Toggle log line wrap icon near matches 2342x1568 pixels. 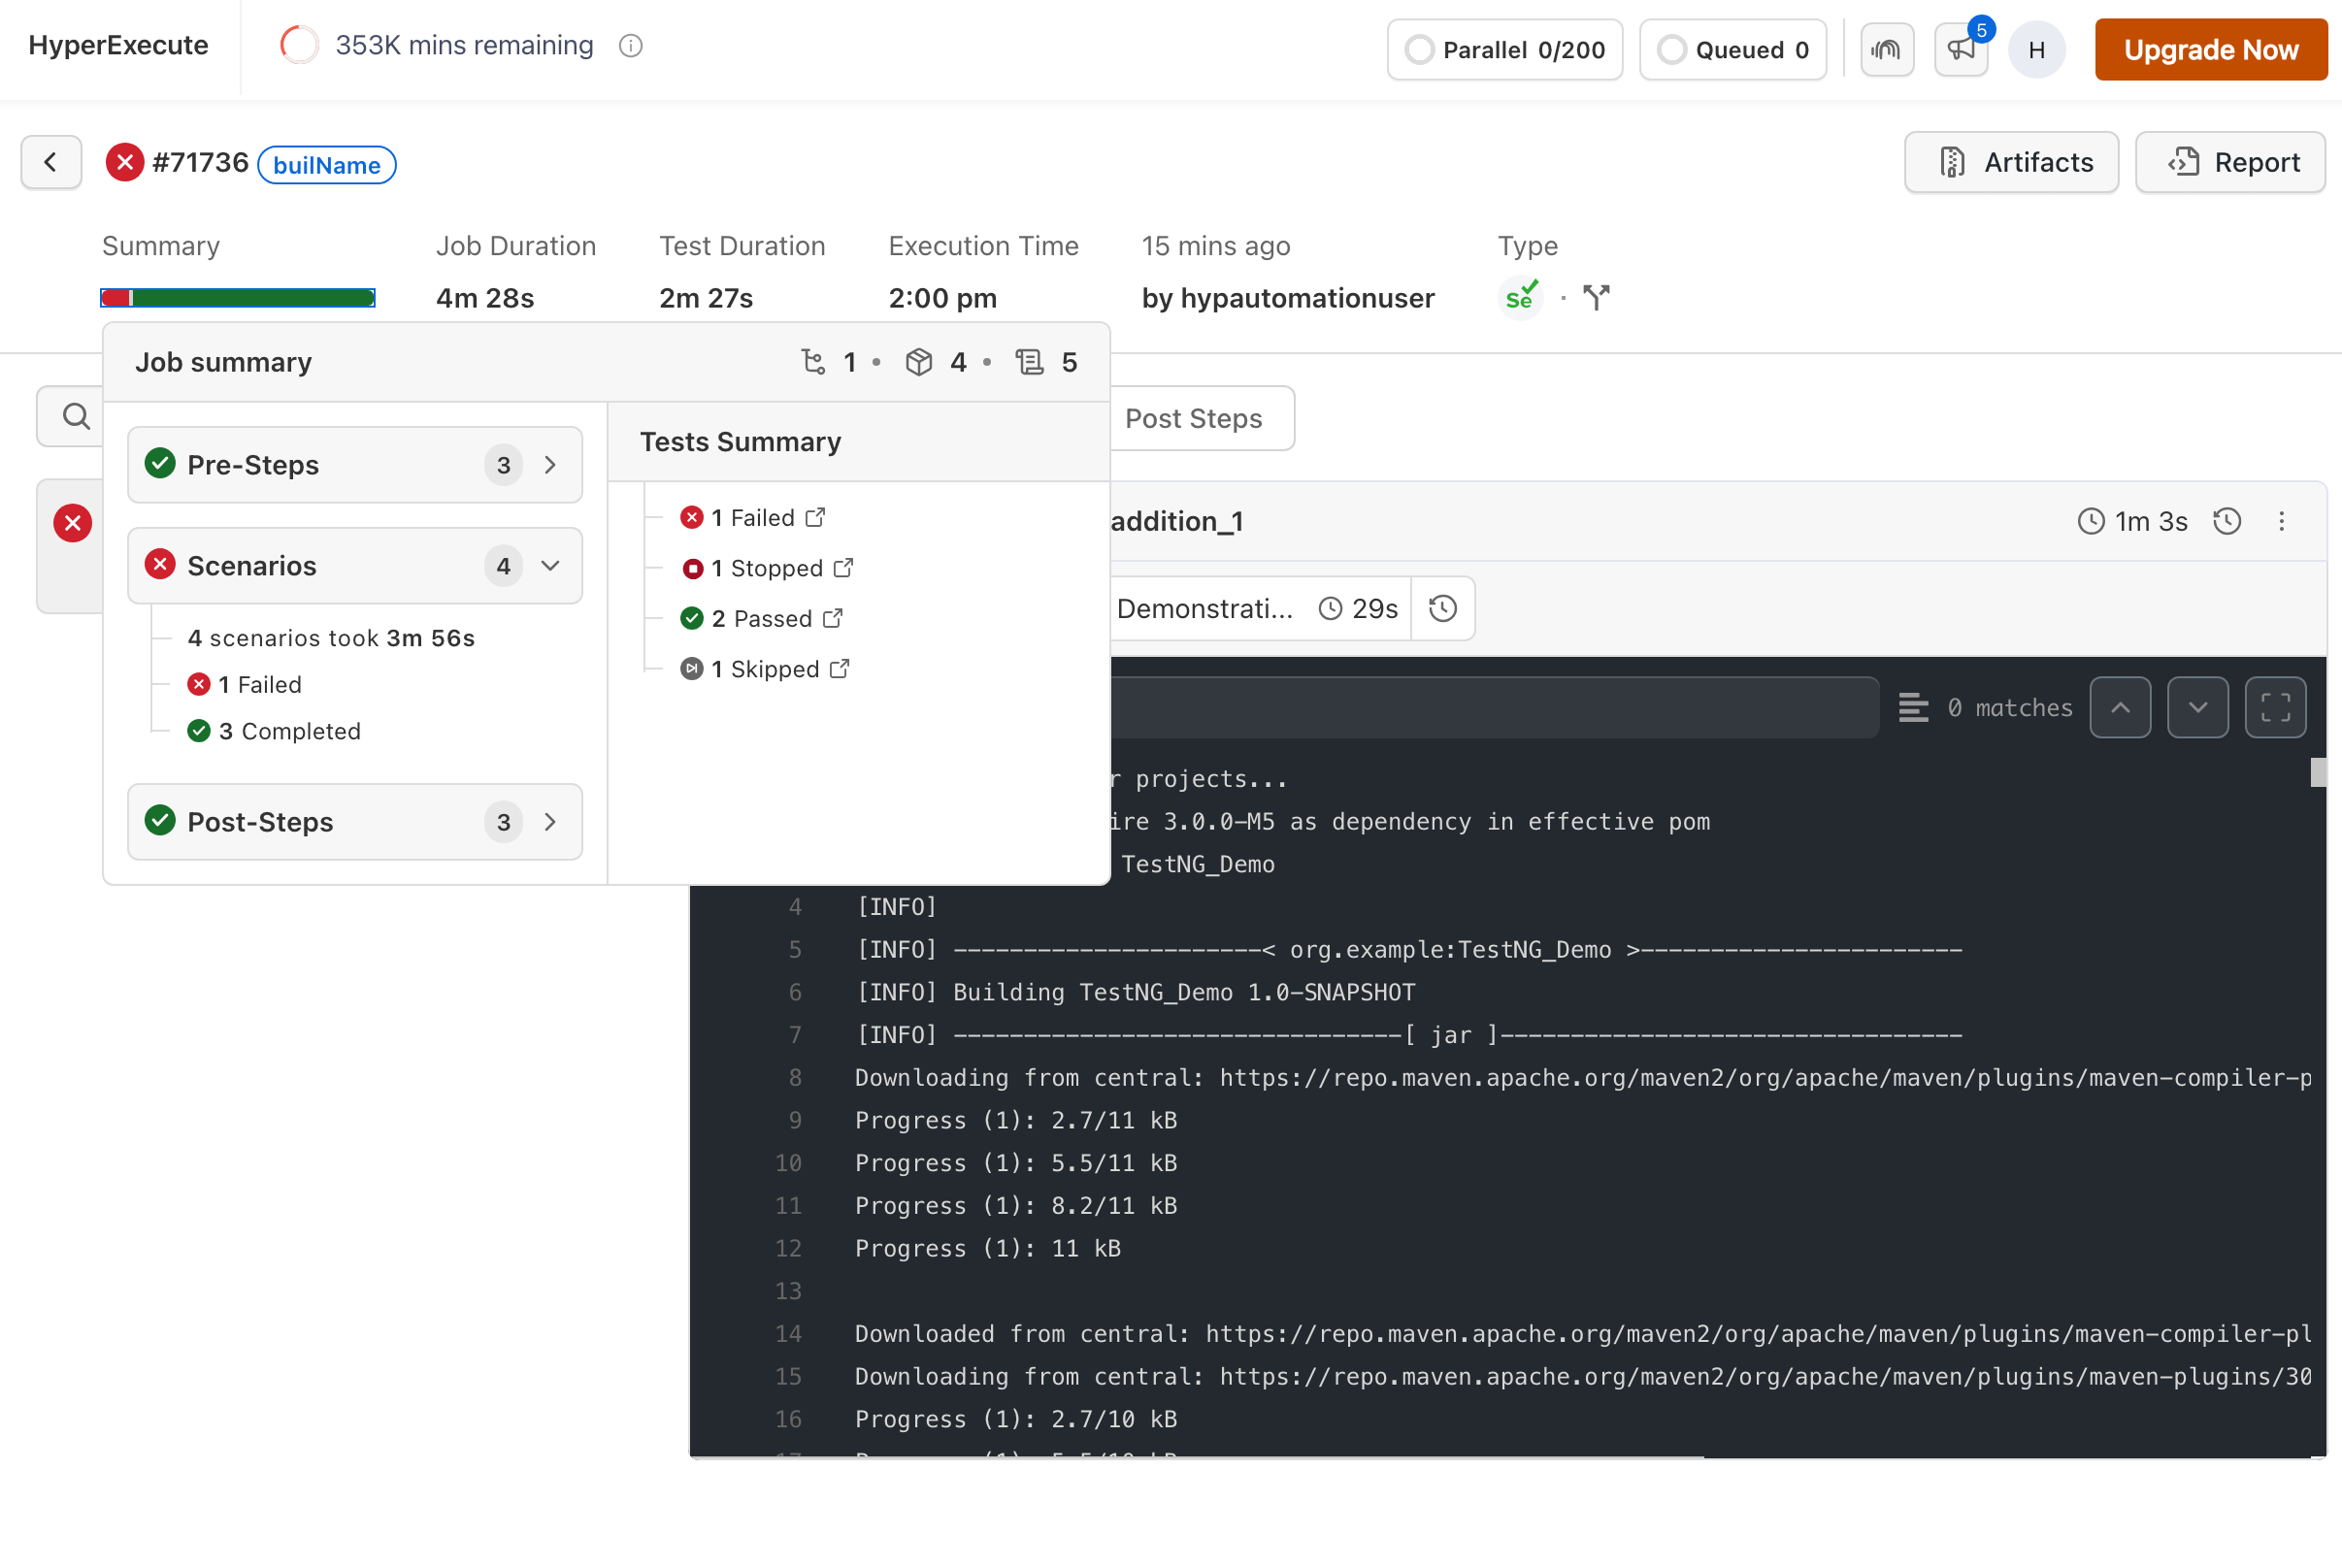pos(1913,707)
